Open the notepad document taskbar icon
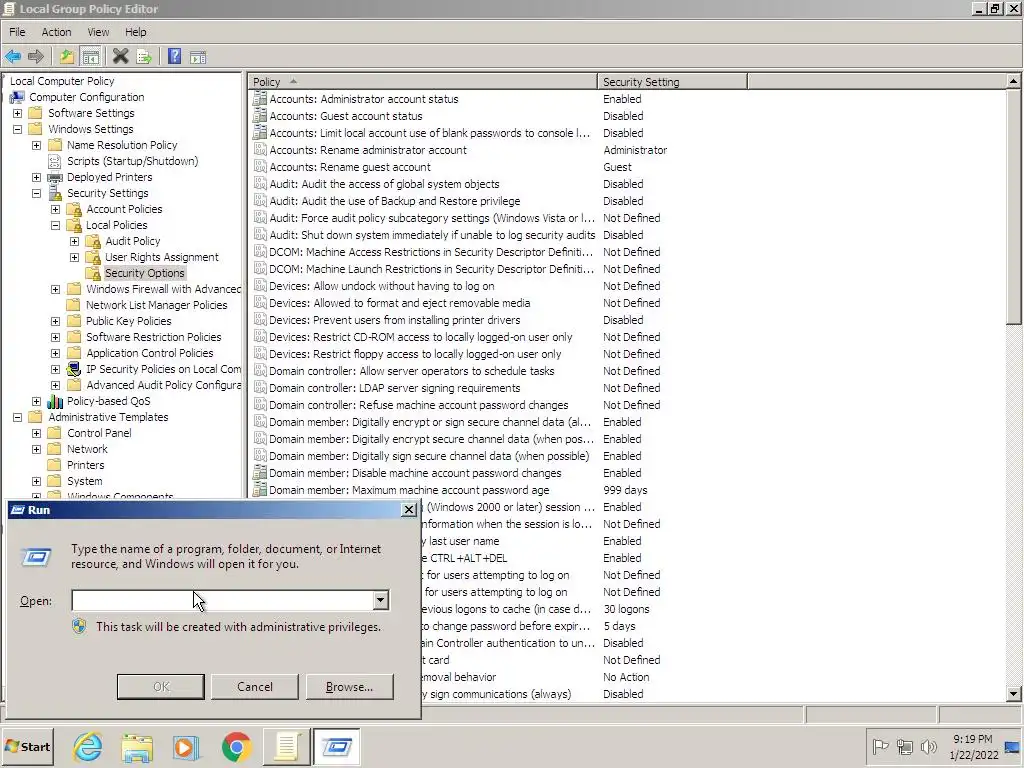Image resolution: width=1024 pixels, height=768 pixels. 286,746
